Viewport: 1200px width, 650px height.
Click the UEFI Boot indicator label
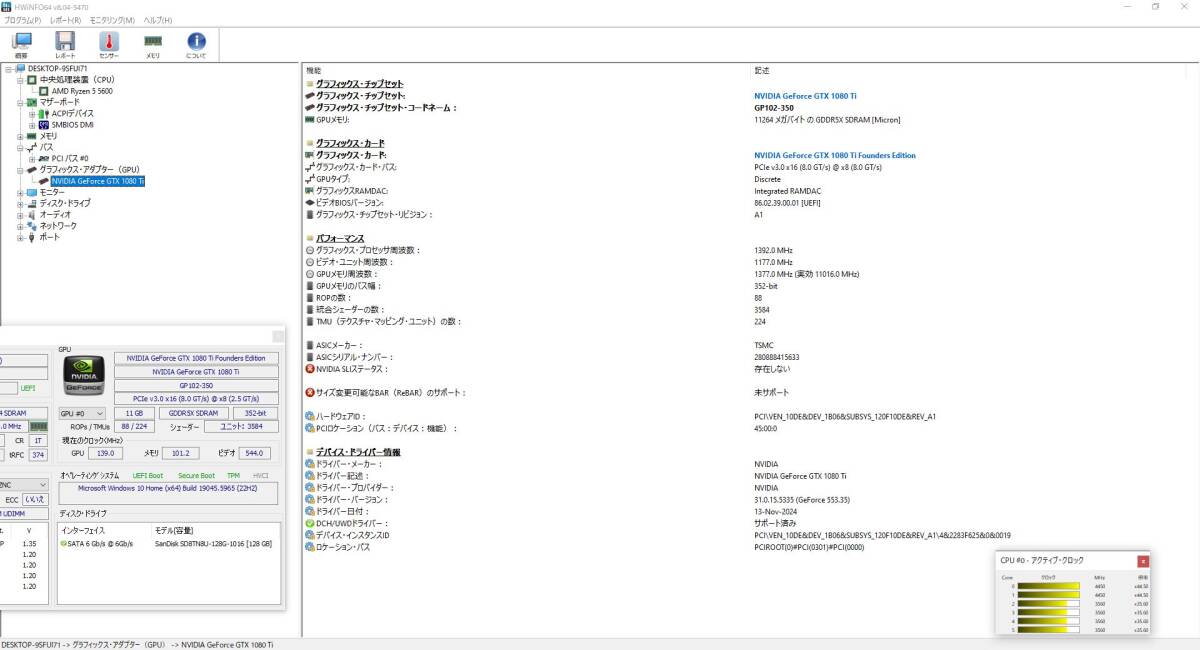[x=148, y=475]
